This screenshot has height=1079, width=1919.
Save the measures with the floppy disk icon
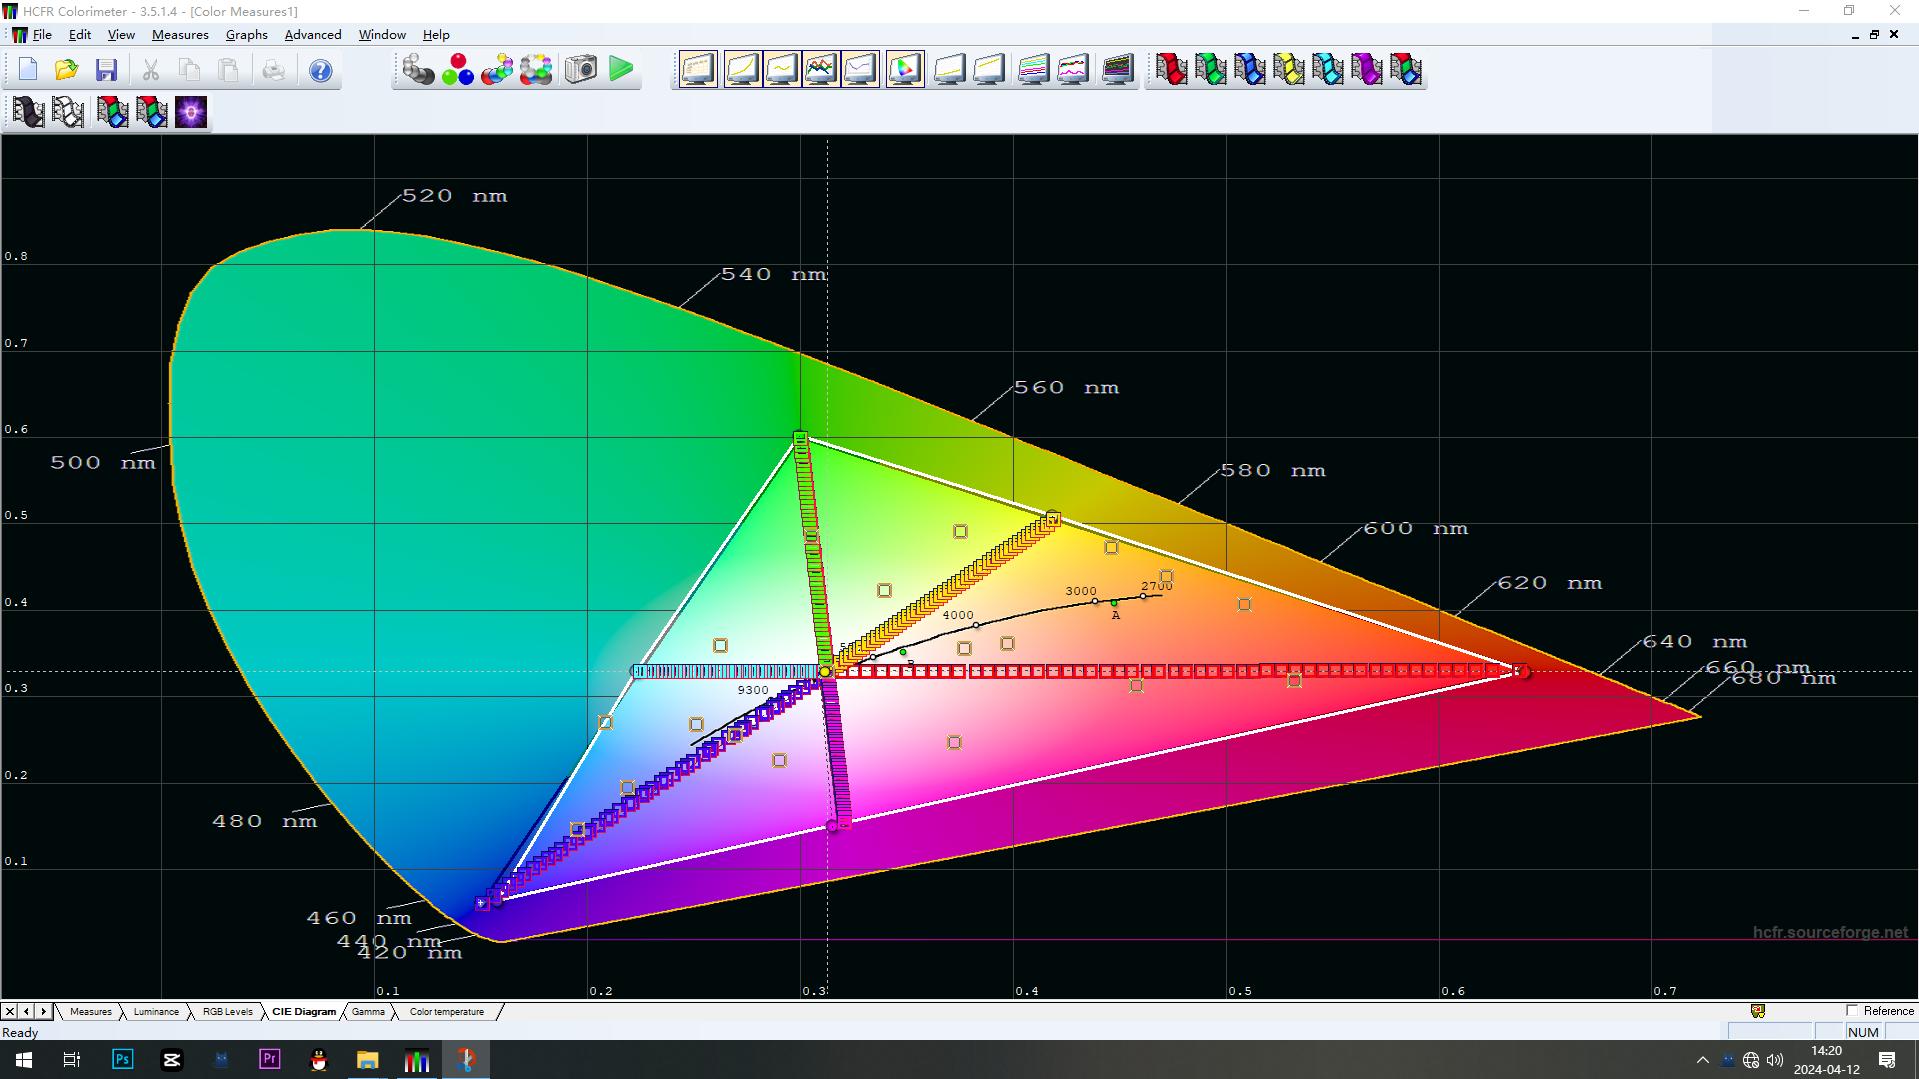[x=106, y=70]
